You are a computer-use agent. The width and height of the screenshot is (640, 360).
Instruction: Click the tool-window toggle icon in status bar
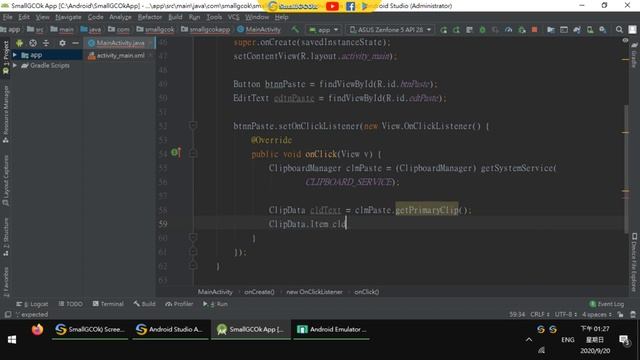coord(8,314)
